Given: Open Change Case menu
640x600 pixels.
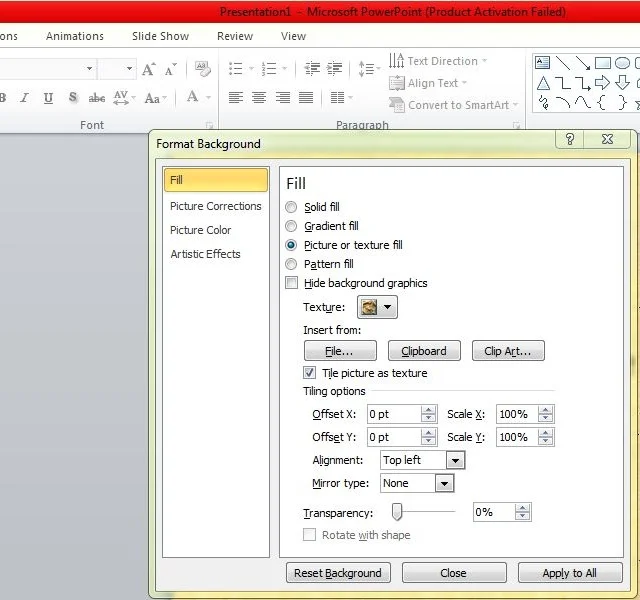Looking at the screenshot, I should pyautogui.click(x=156, y=98).
